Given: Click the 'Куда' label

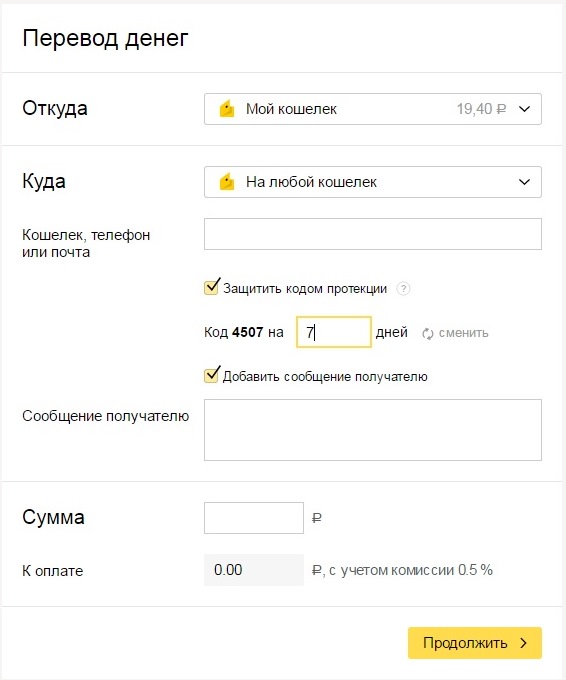Looking at the screenshot, I should tap(44, 181).
